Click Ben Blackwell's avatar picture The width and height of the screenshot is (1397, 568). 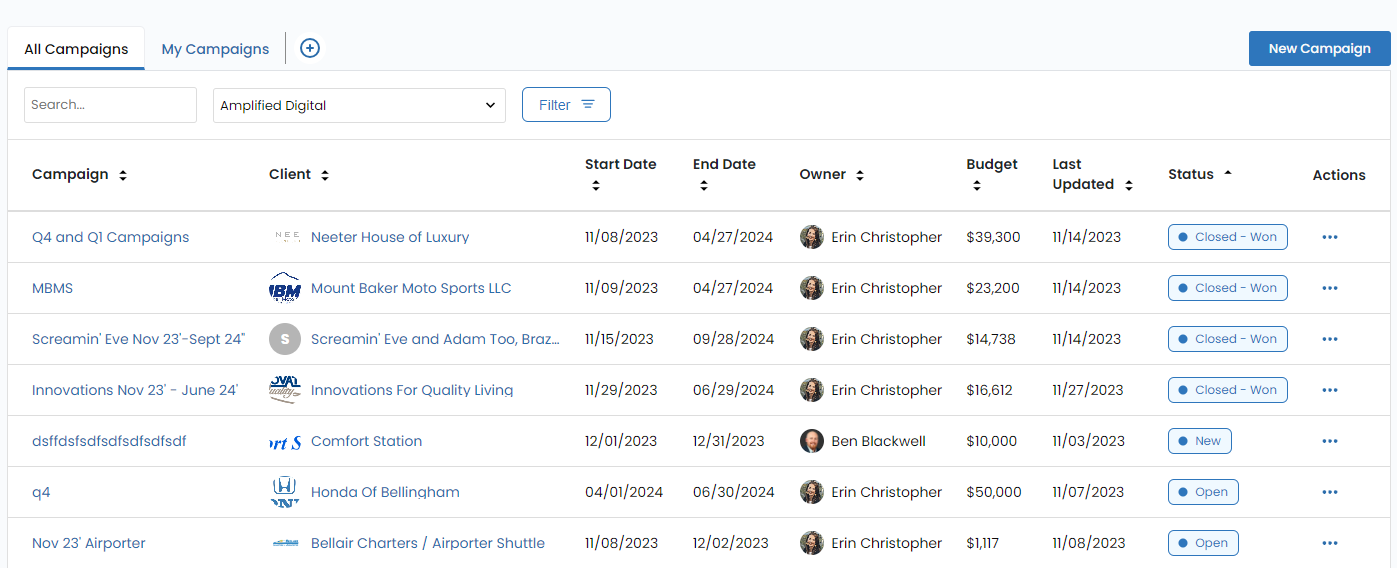click(812, 441)
